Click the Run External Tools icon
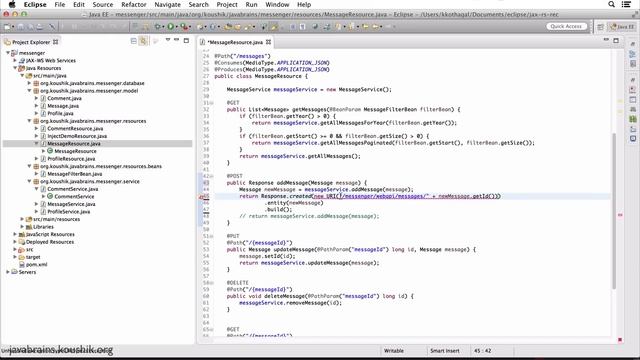This screenshot has height=360, width=640. [x=184, y=27]
